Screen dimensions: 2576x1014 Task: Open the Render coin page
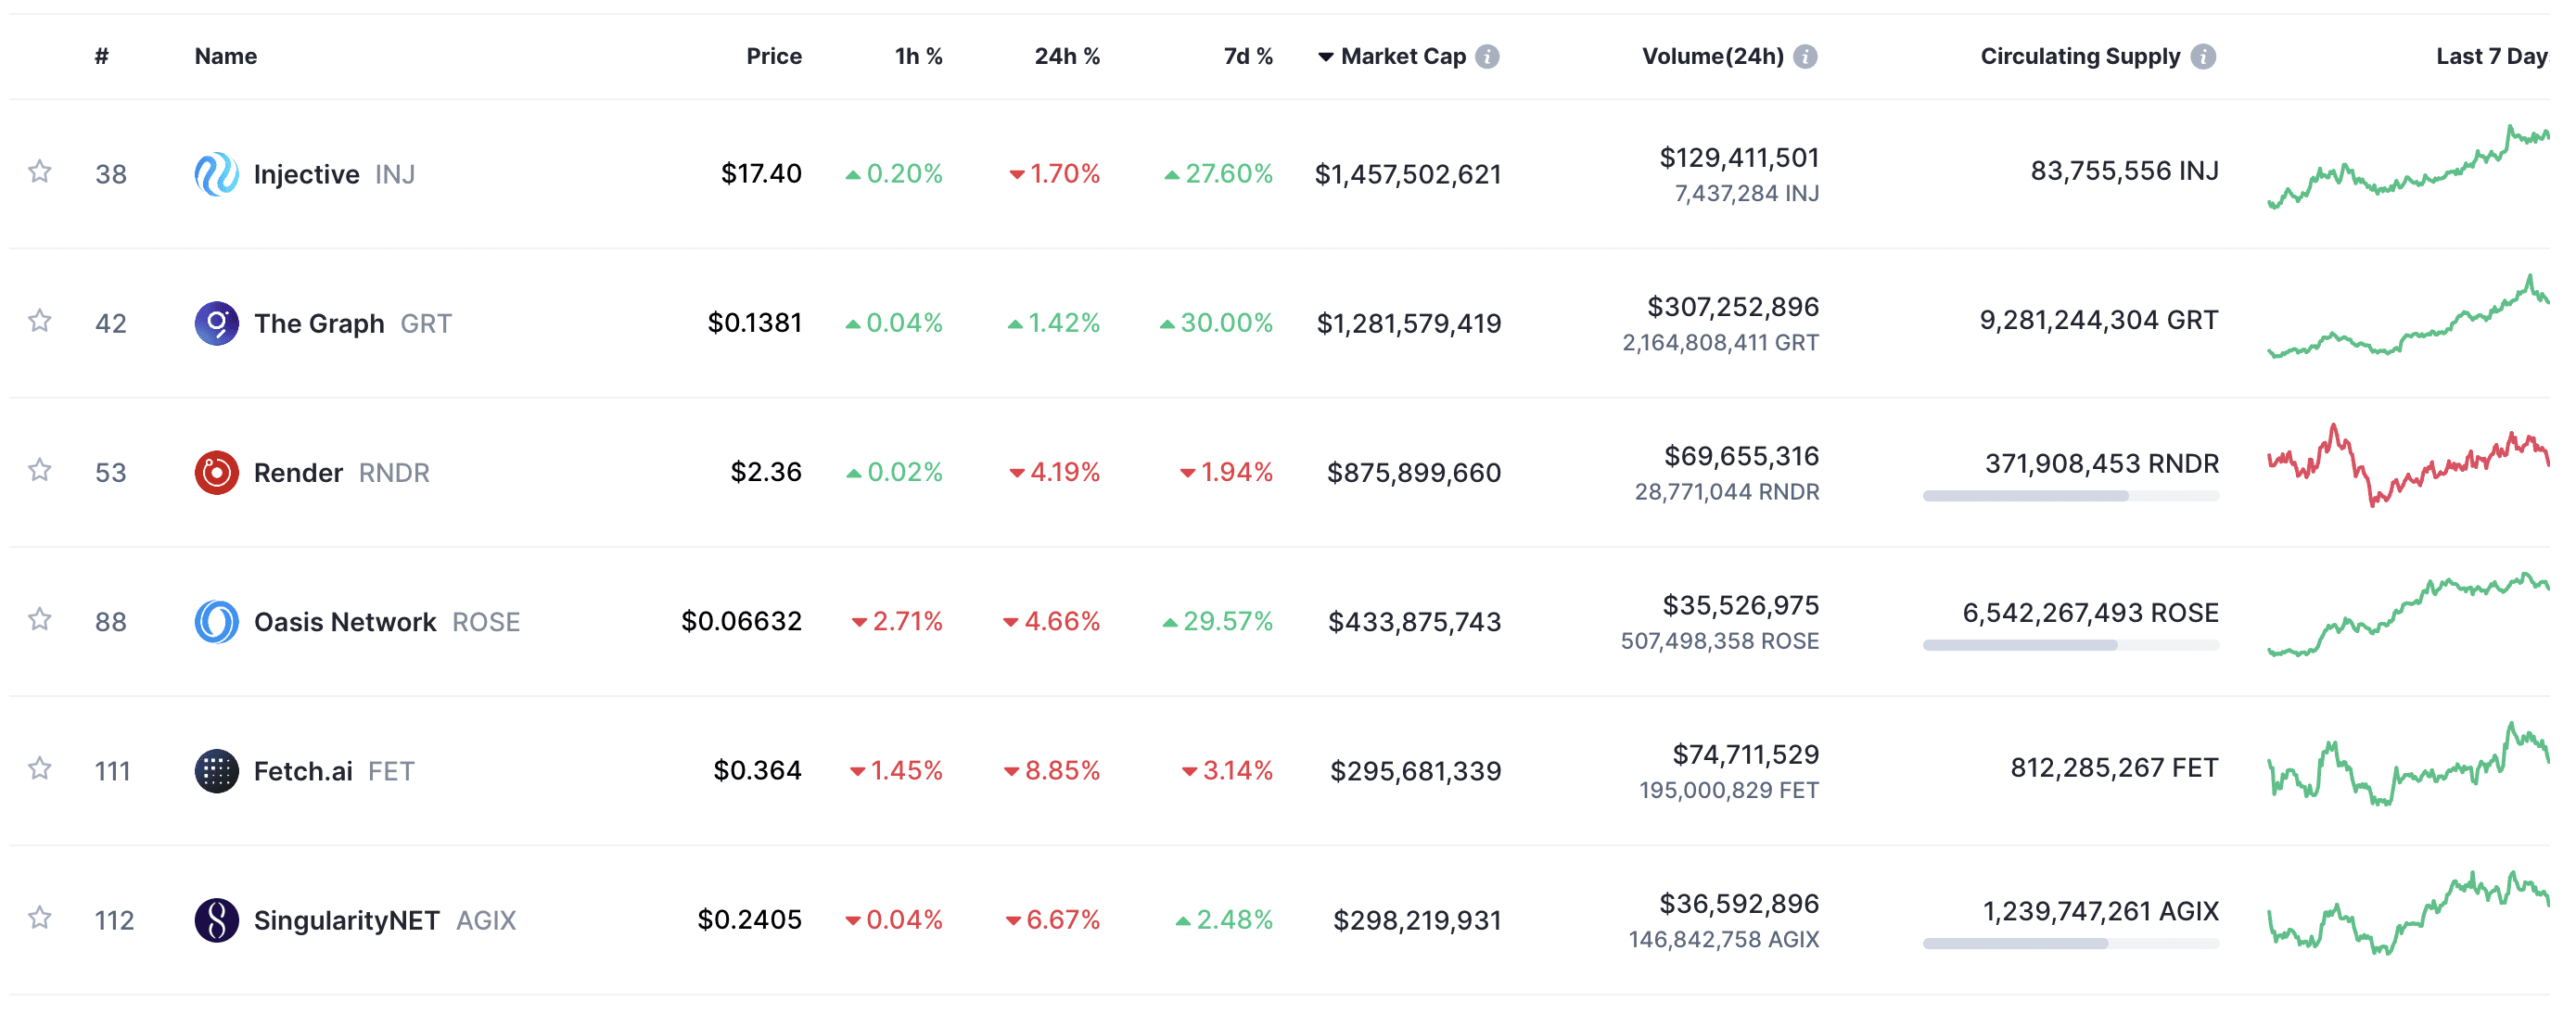click(298, 472)
